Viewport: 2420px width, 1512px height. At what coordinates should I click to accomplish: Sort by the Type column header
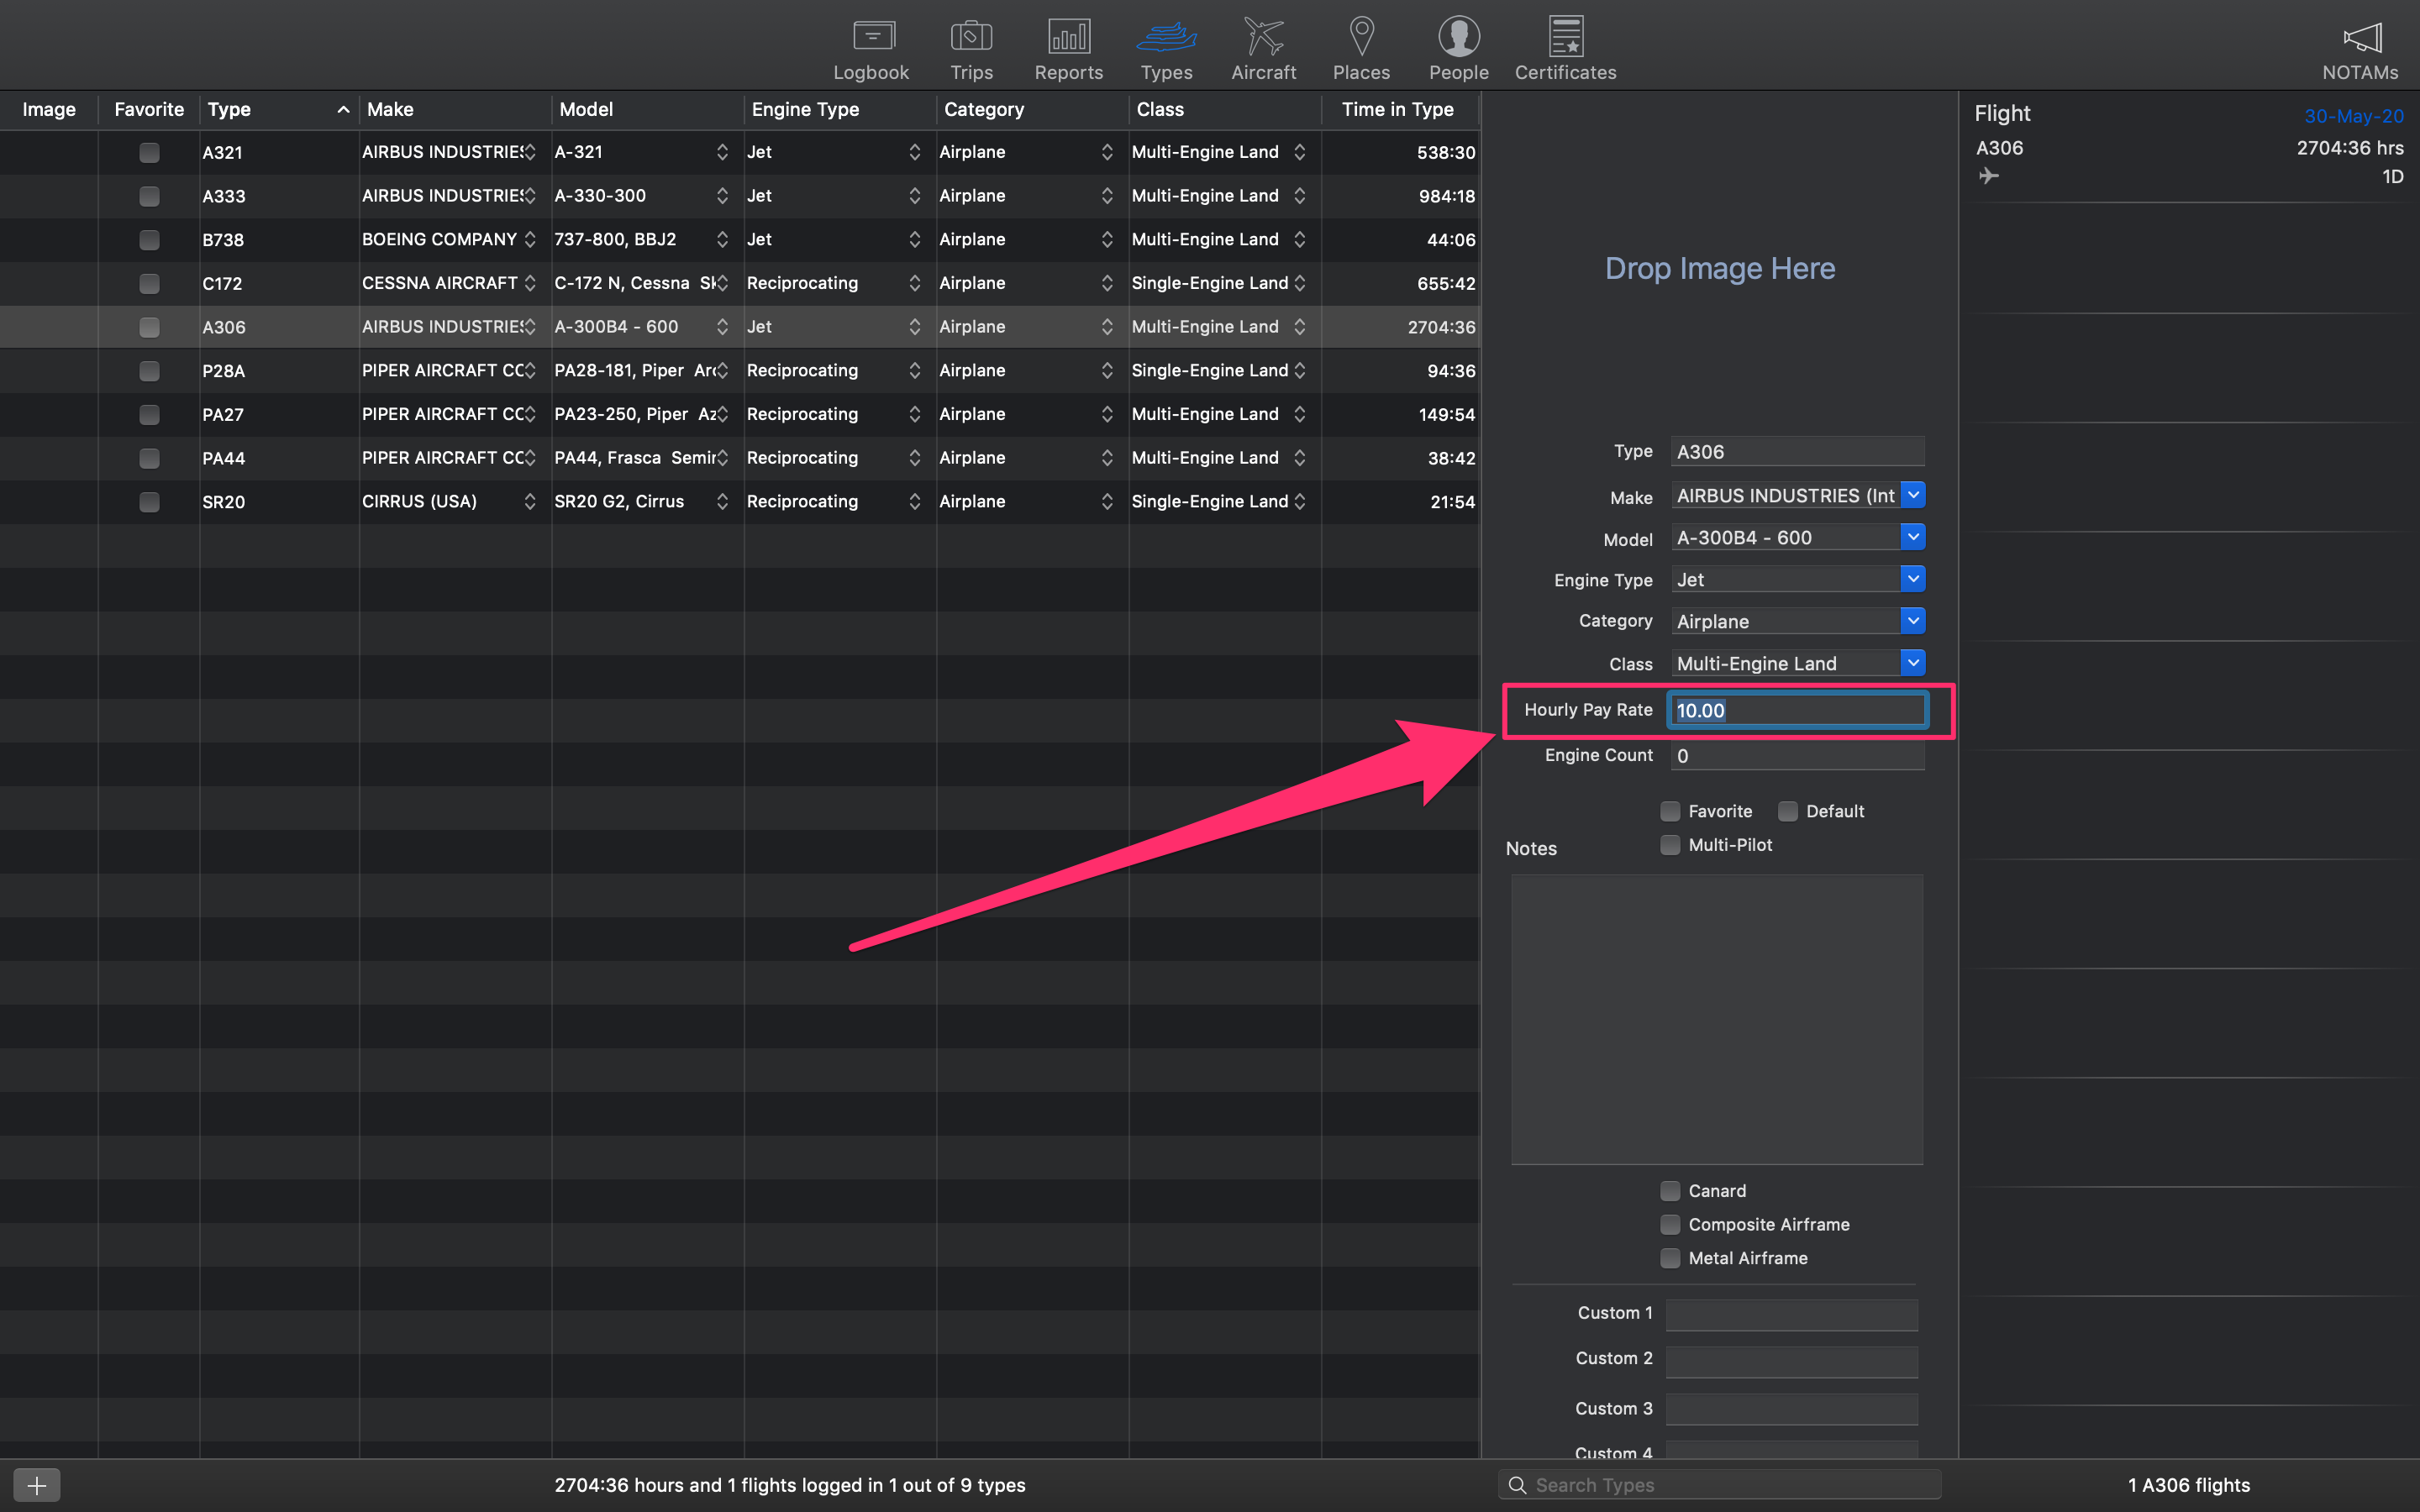click(279, 109)
